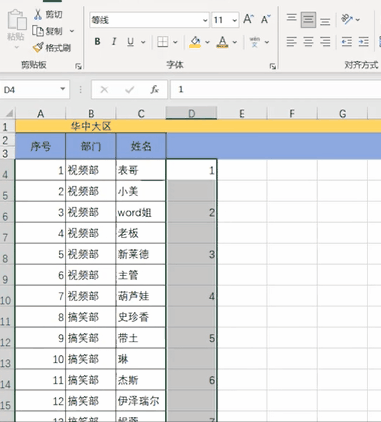Viewport: 381px width, 422px height.
Task: Click the text orientation icon
Action: (347, 20)
